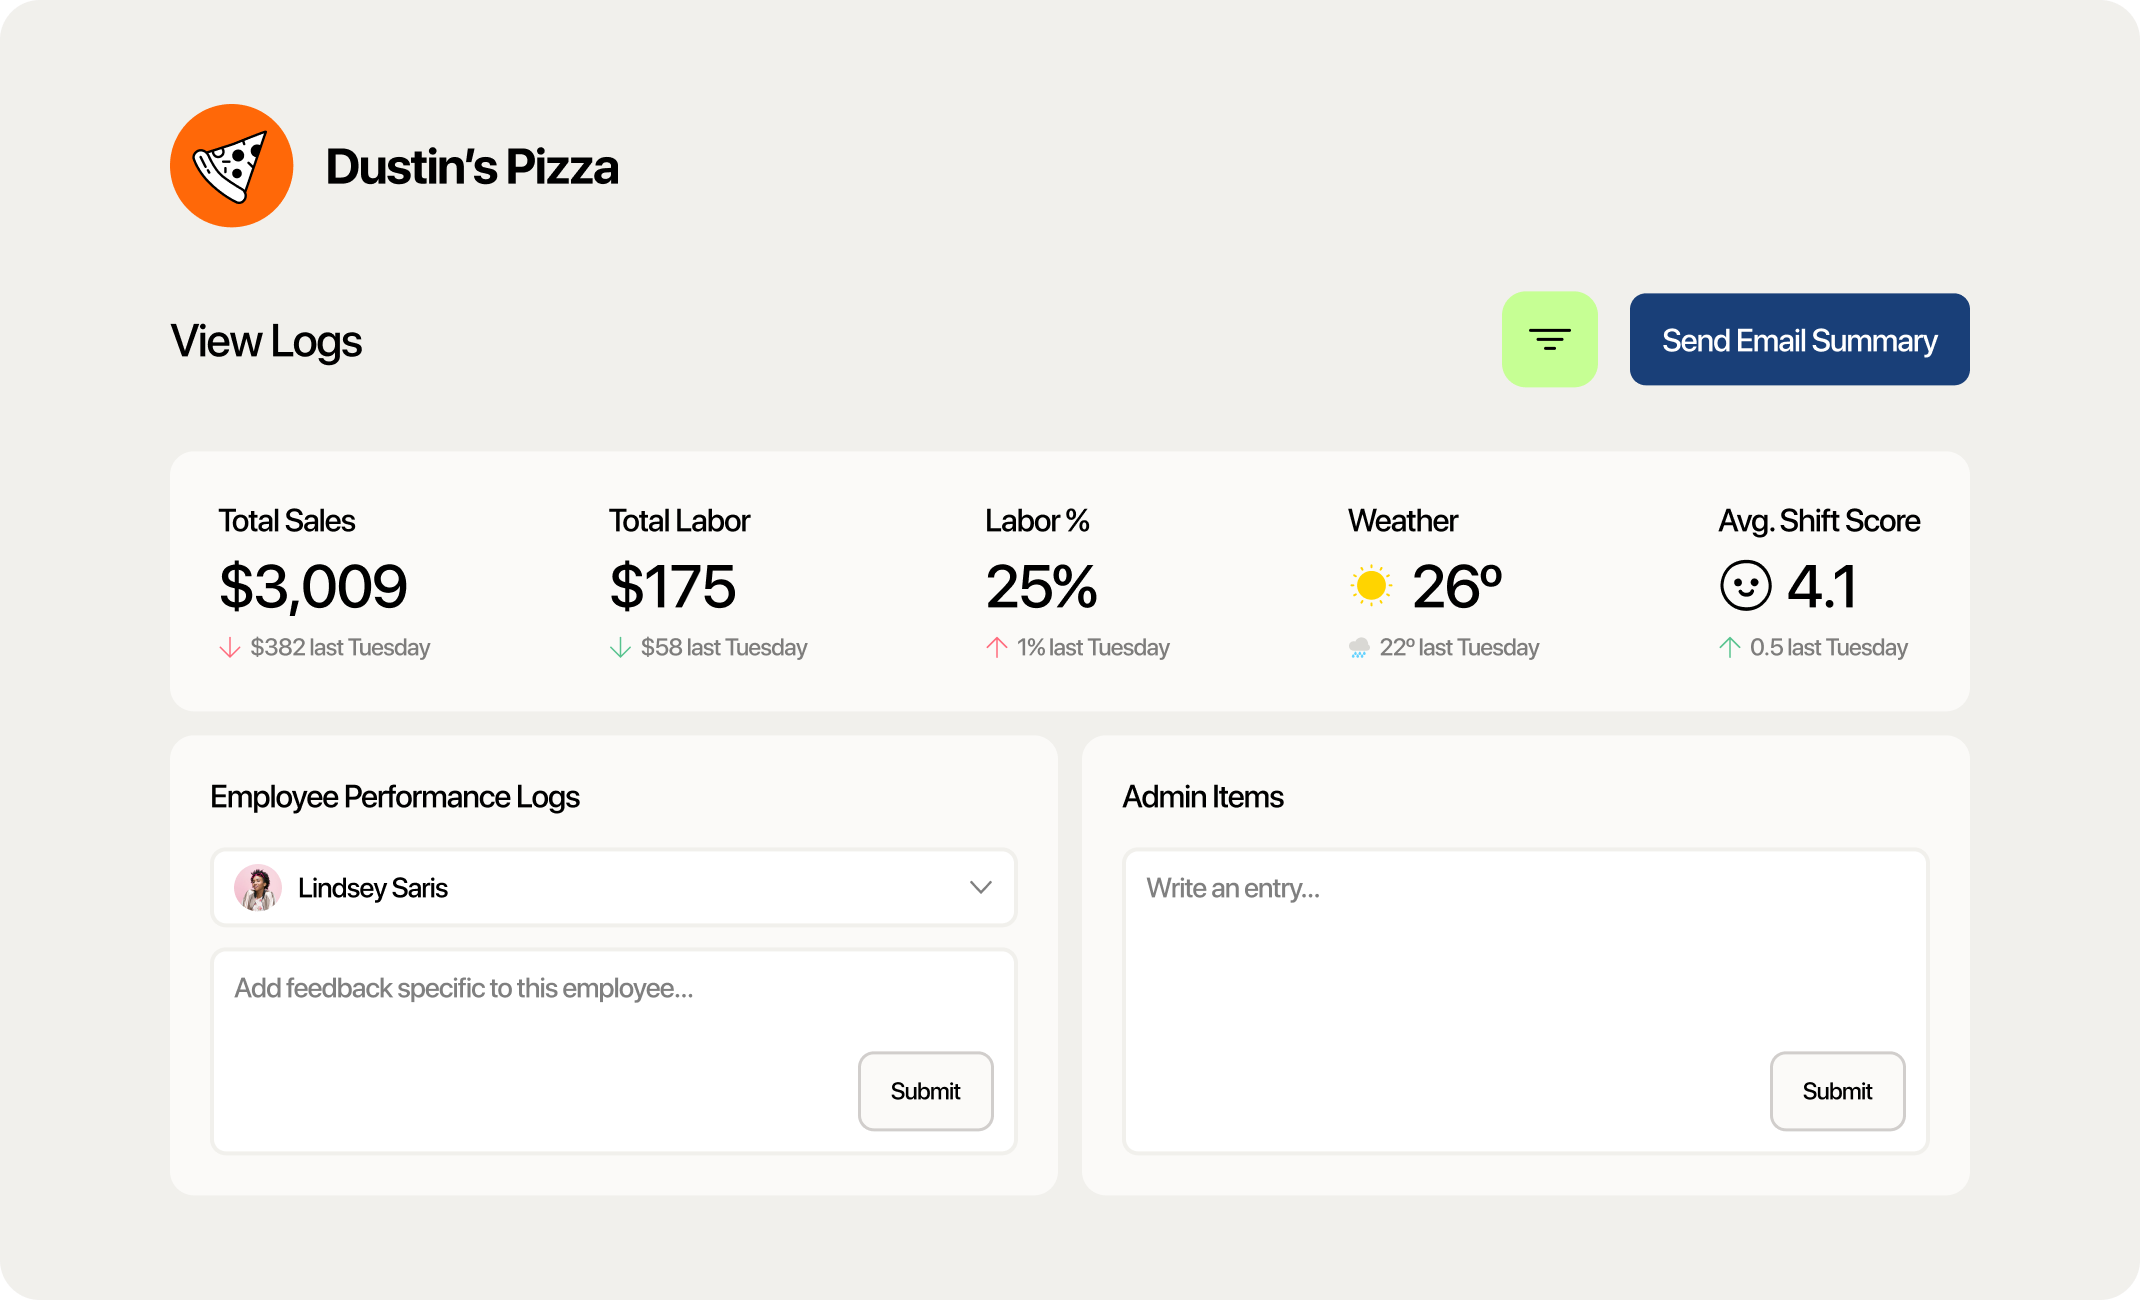Click the sun icon in the Weather card
Image resolution: width=2140 pixels, height=1300 pixels.
tap(1370, 586)
